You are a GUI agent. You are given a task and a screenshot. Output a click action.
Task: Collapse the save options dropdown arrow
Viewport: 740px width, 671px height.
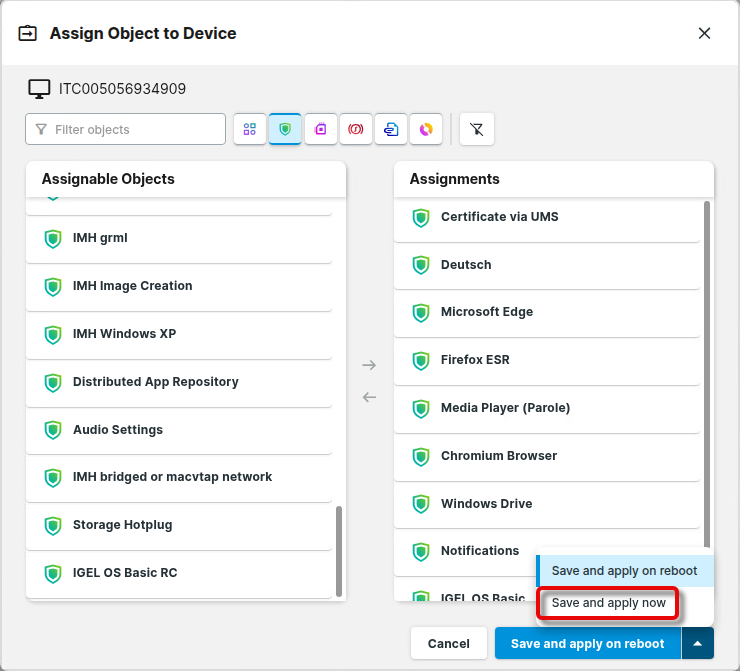tap(697, 644)
